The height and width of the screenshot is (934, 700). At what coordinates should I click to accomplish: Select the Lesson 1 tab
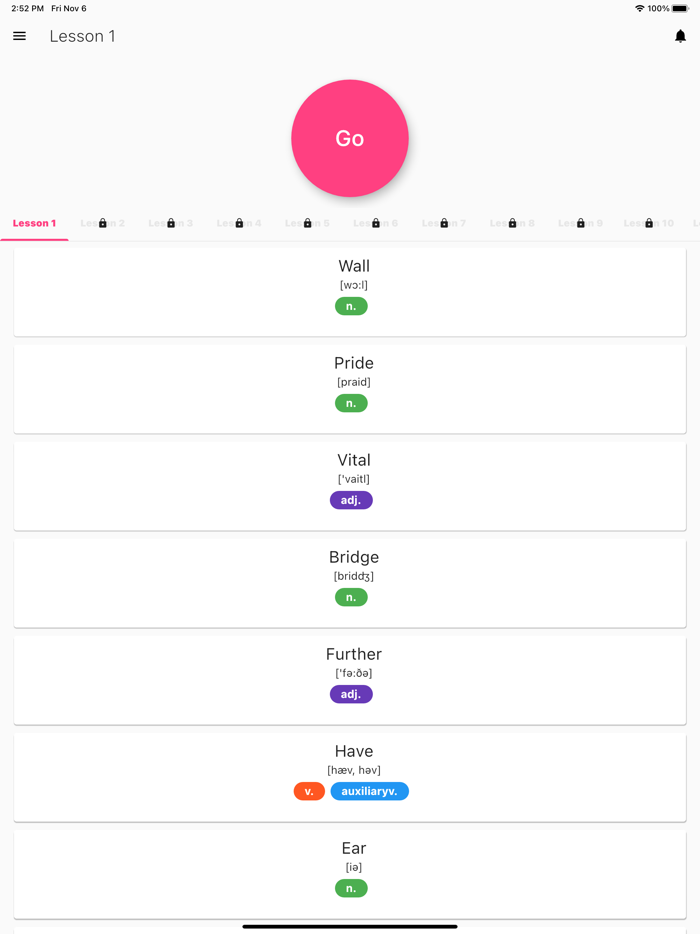34,223
